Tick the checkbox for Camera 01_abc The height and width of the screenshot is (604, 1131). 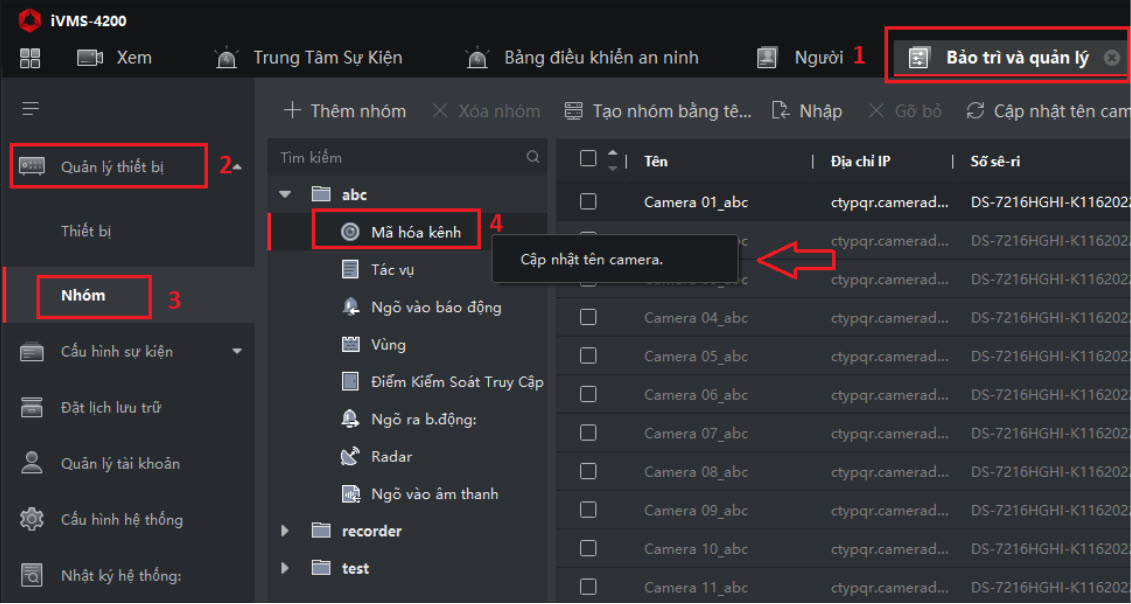(588, 202)
